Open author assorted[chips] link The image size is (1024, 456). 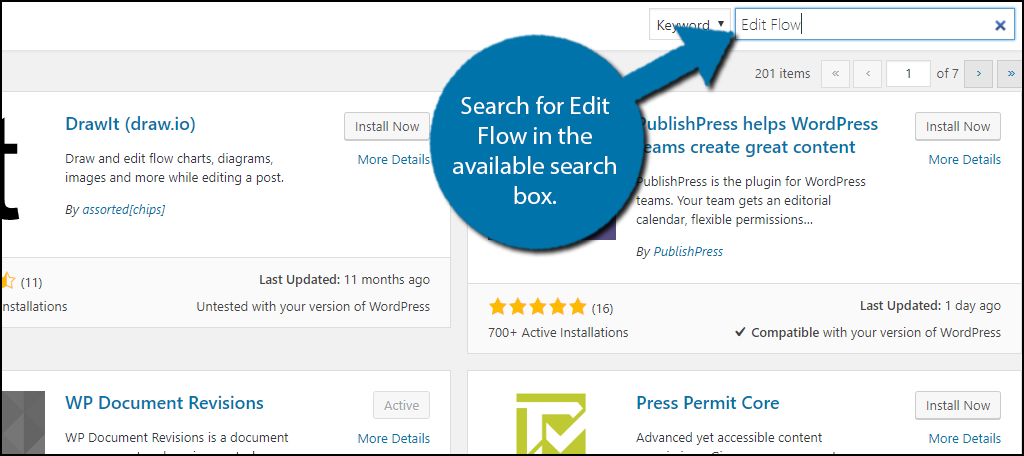tap(123, 210)
